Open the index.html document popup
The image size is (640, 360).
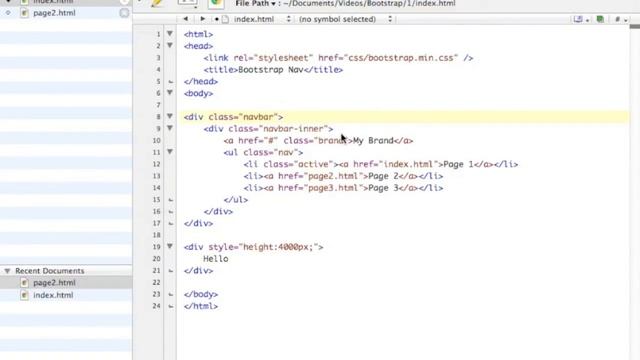pos(262,19)
